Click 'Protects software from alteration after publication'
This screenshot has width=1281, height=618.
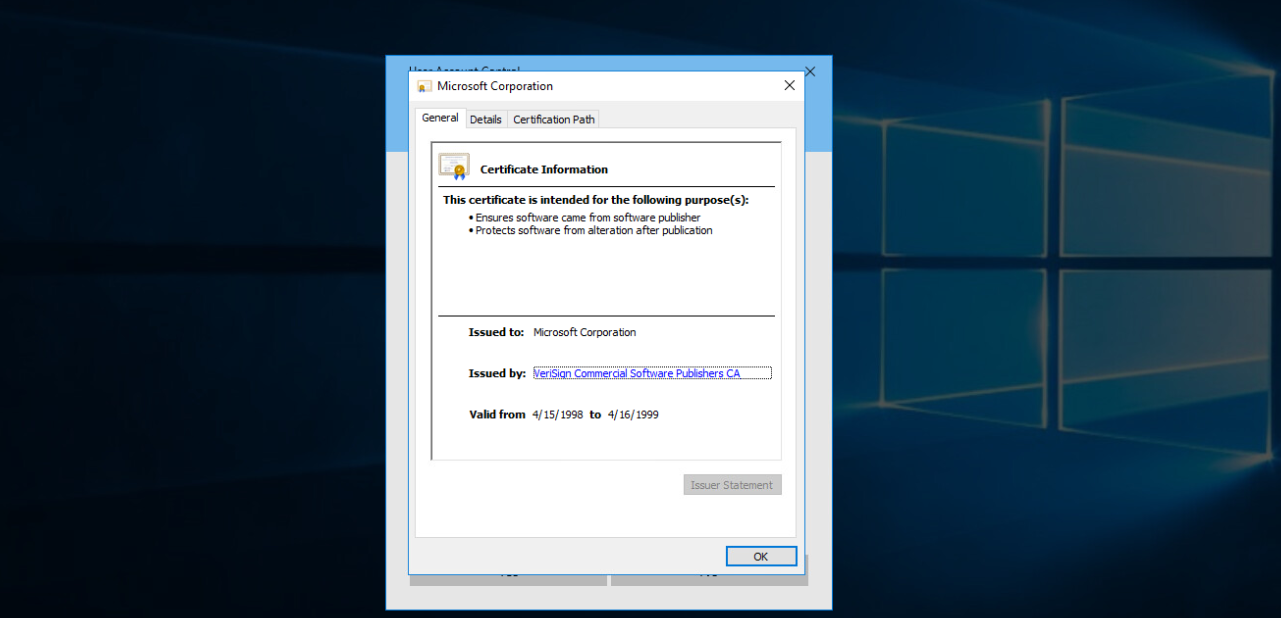pos(594,230)
